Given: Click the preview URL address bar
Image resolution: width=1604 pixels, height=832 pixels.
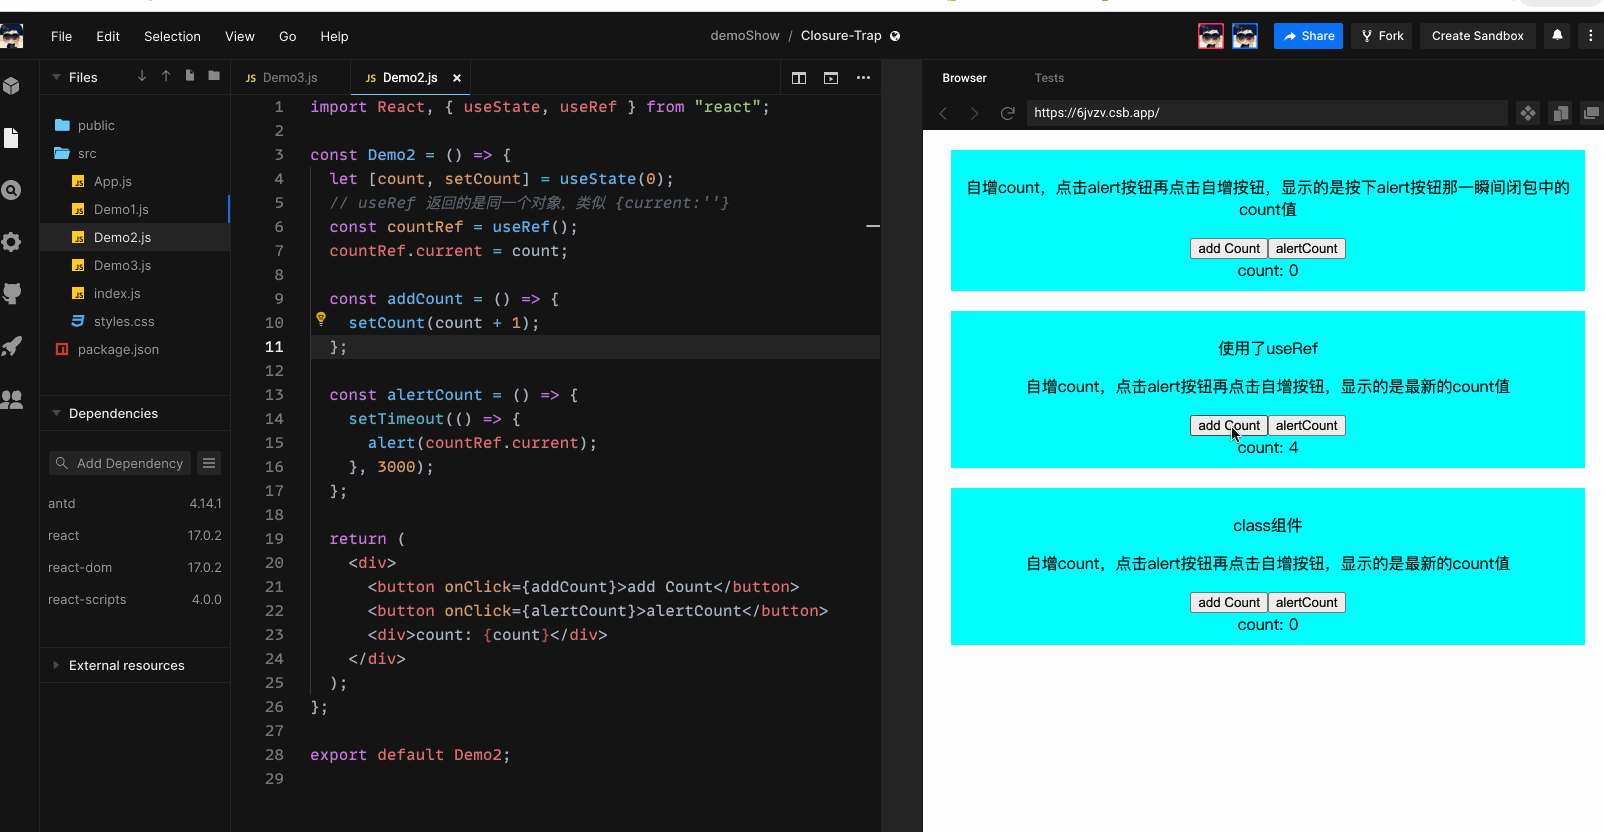Looking at the screenshot, I should [1267, 113].
